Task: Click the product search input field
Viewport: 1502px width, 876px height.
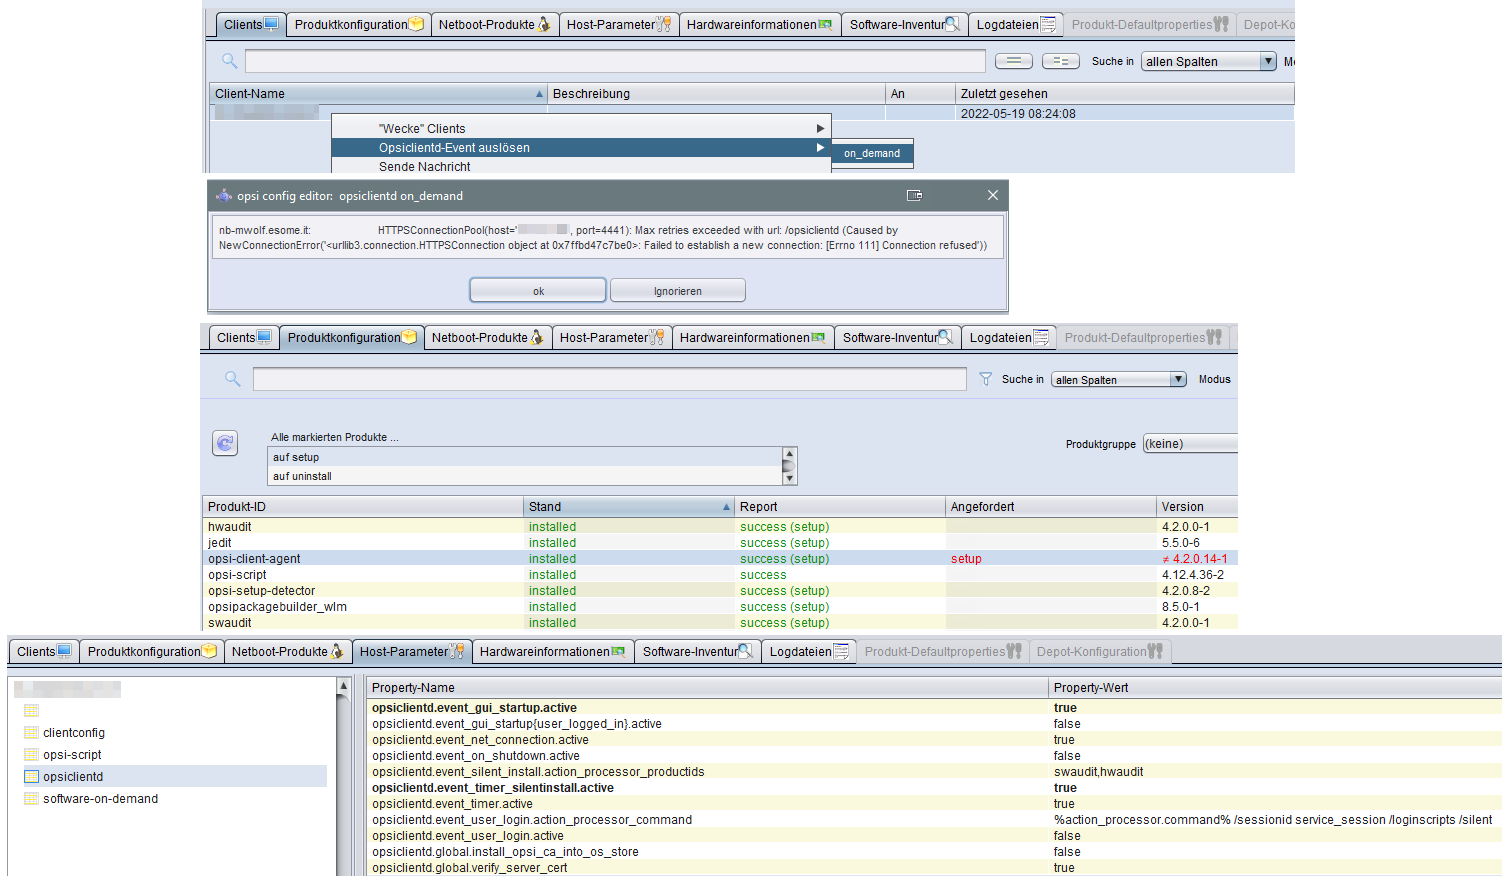Action: (610, 379)
